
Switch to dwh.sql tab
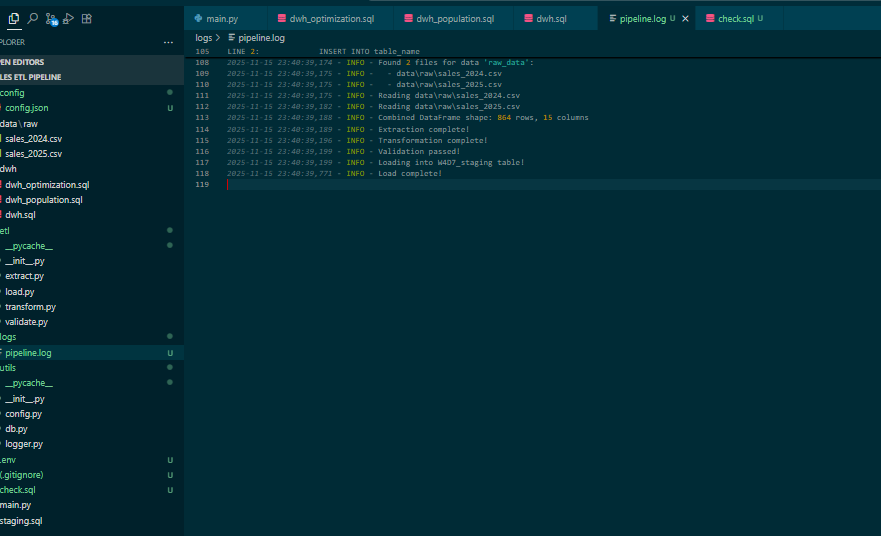click(x=555, y=19)
